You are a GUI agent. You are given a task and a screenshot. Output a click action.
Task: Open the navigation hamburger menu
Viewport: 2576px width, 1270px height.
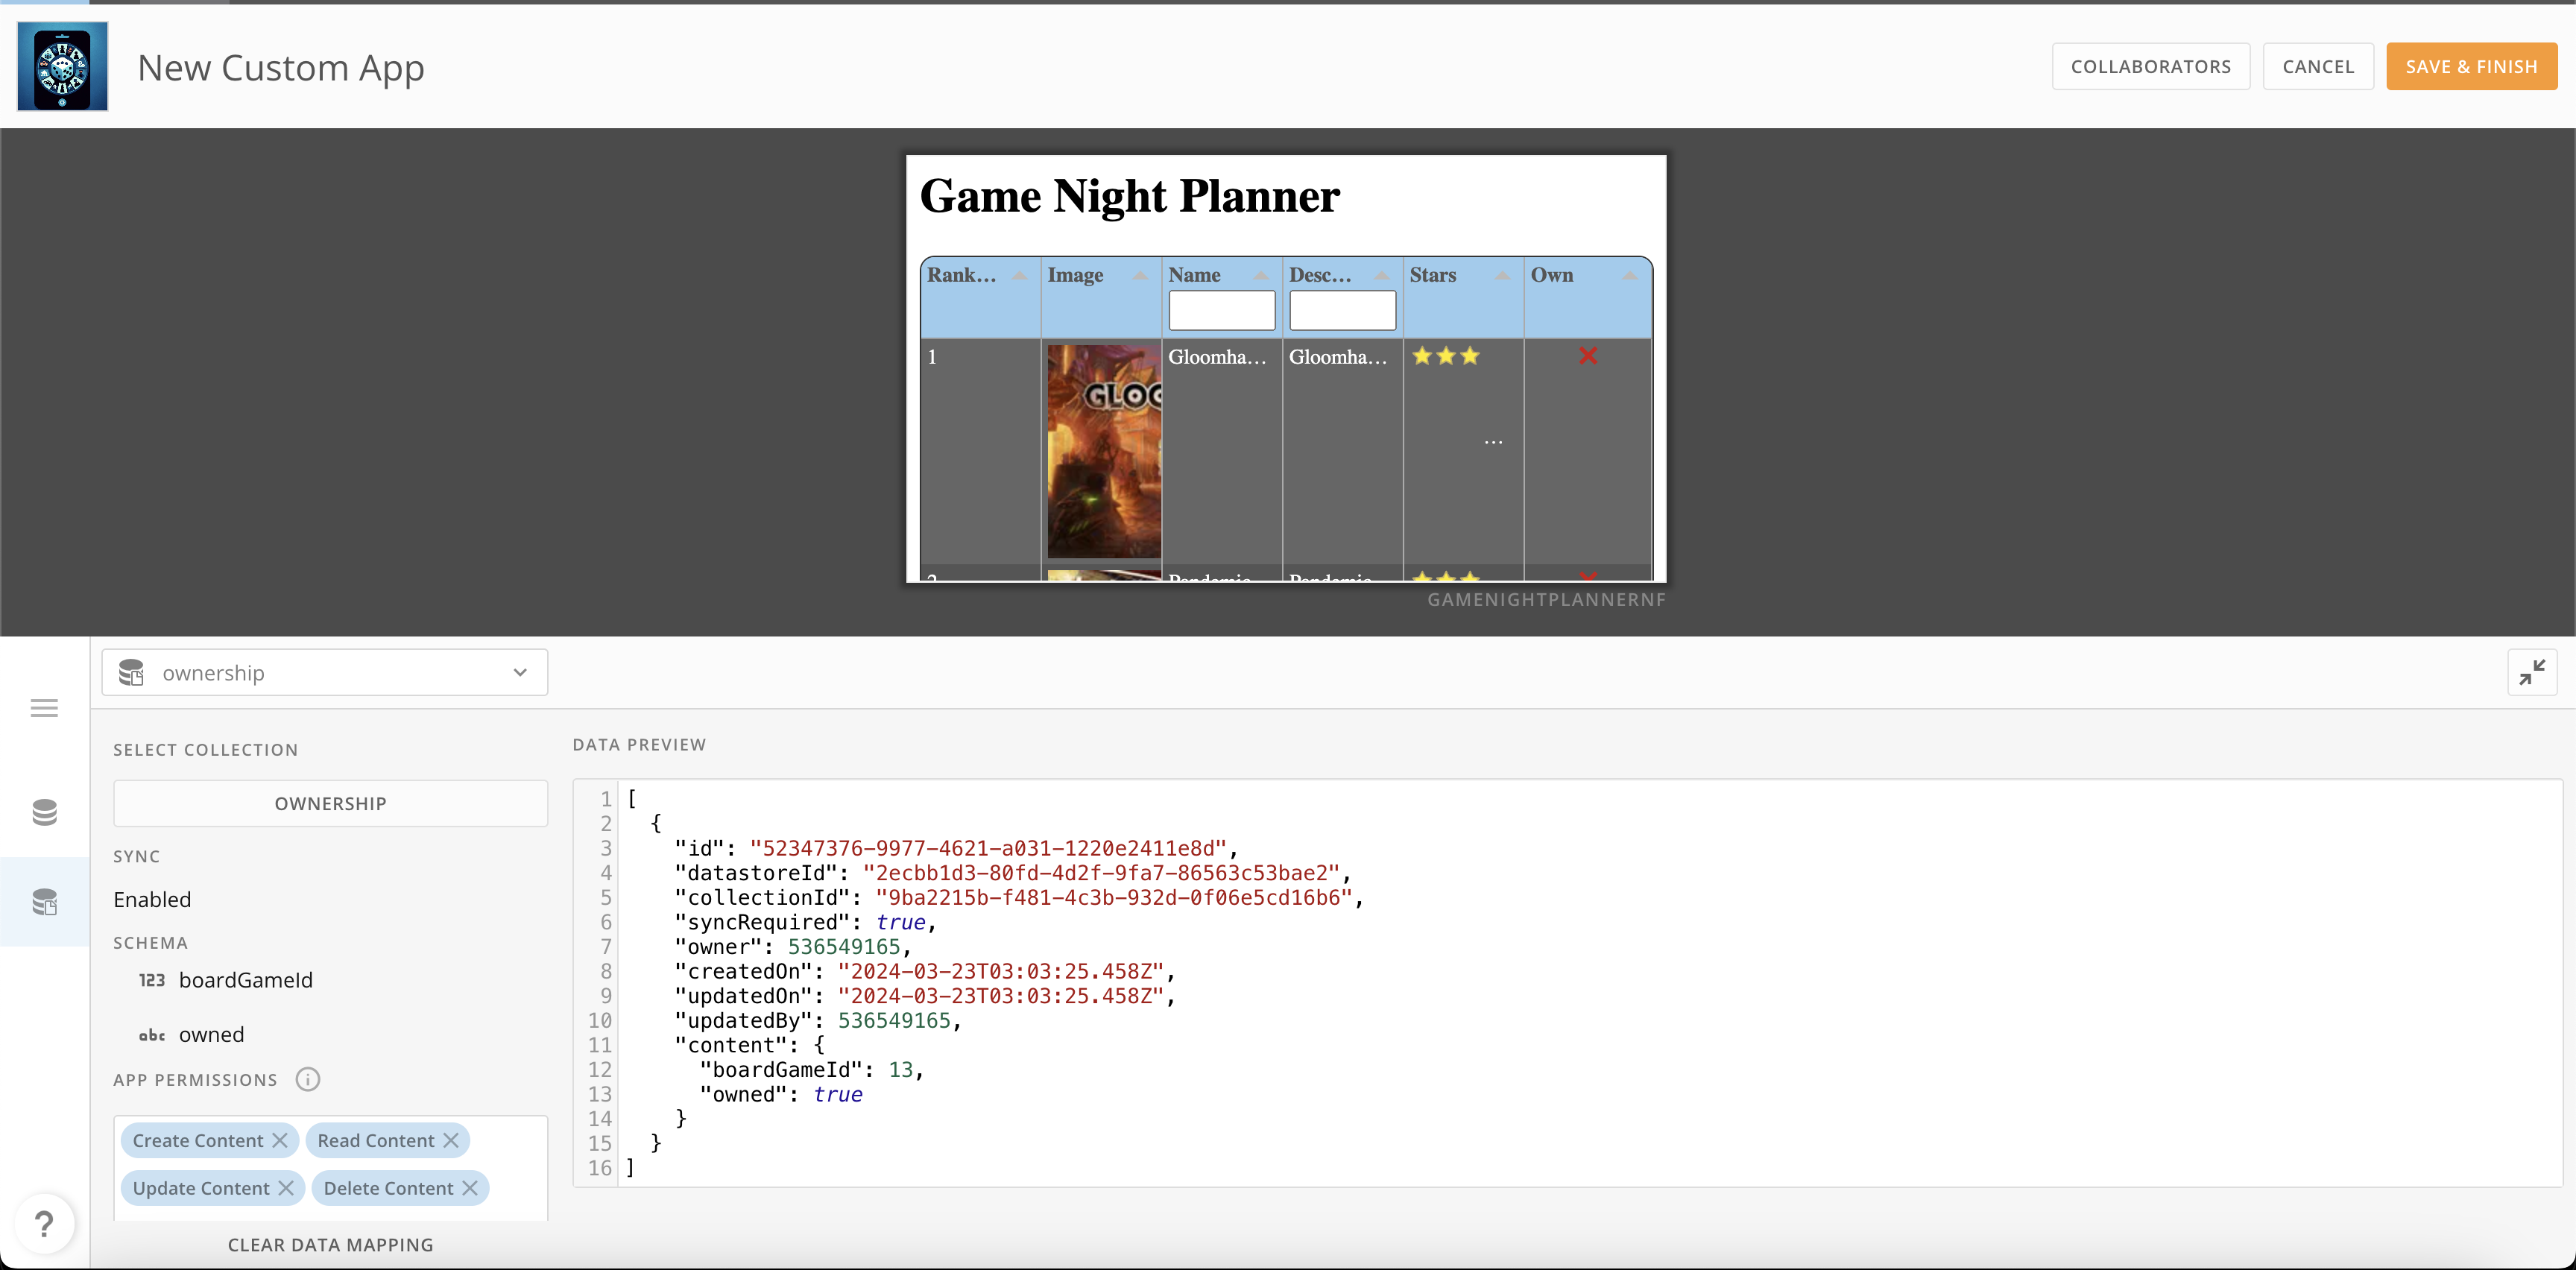pyautogui.click(x=44, y=708)
